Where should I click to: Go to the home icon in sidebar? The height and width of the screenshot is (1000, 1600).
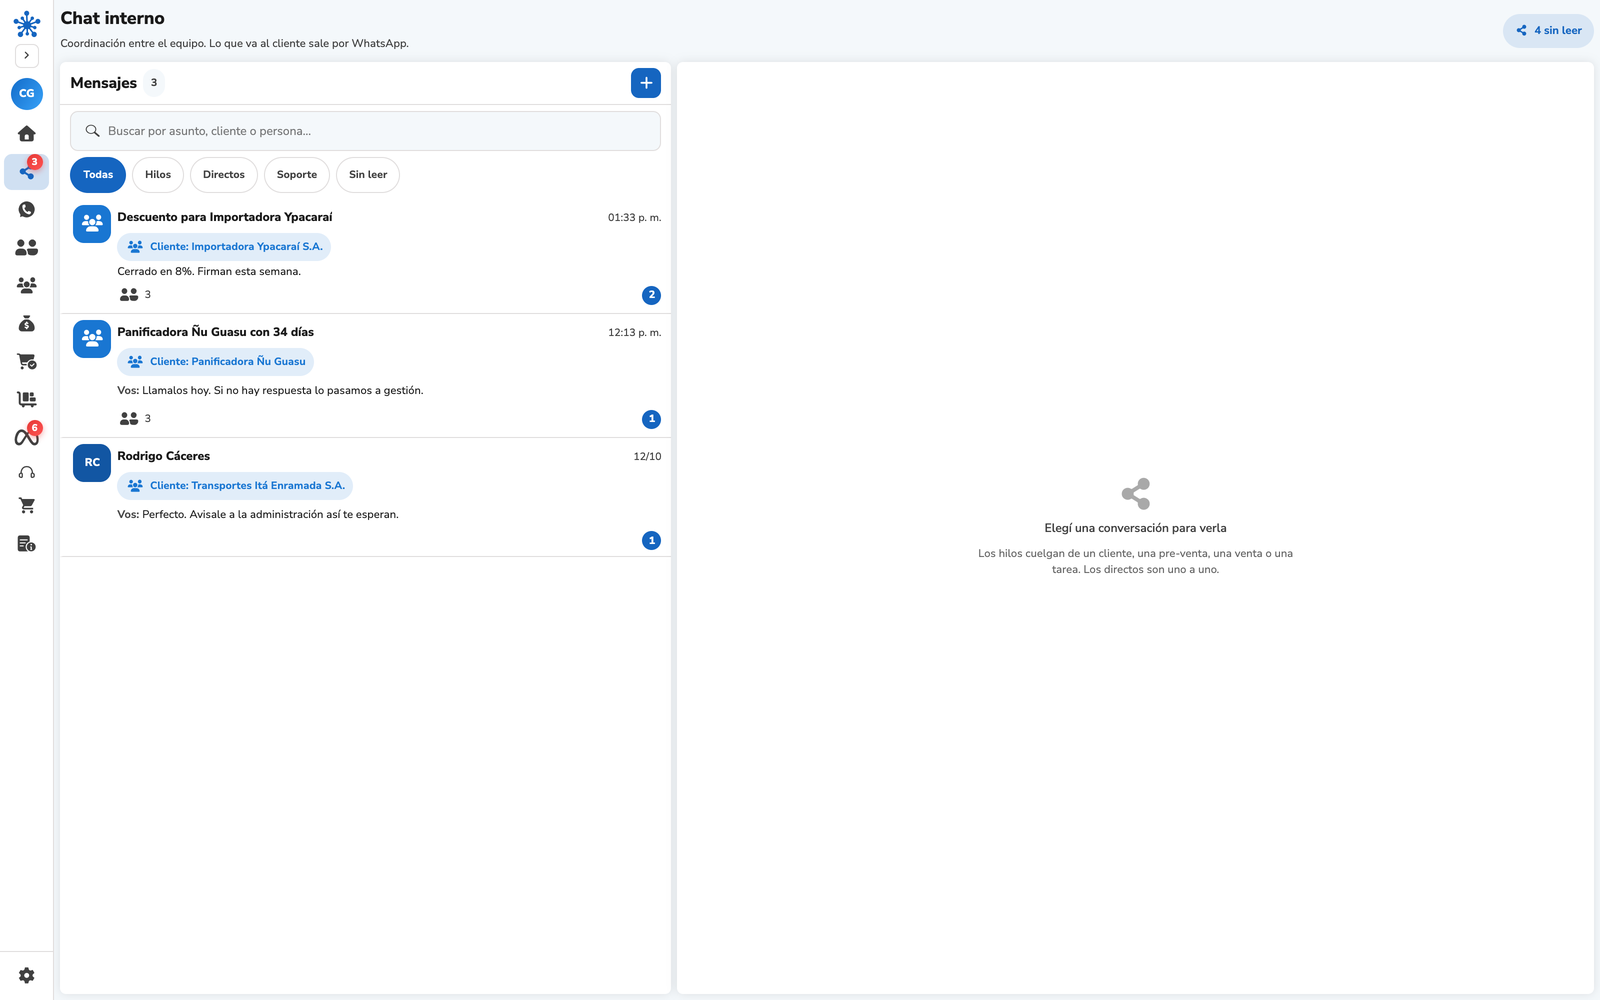click(x=27, y=134)
